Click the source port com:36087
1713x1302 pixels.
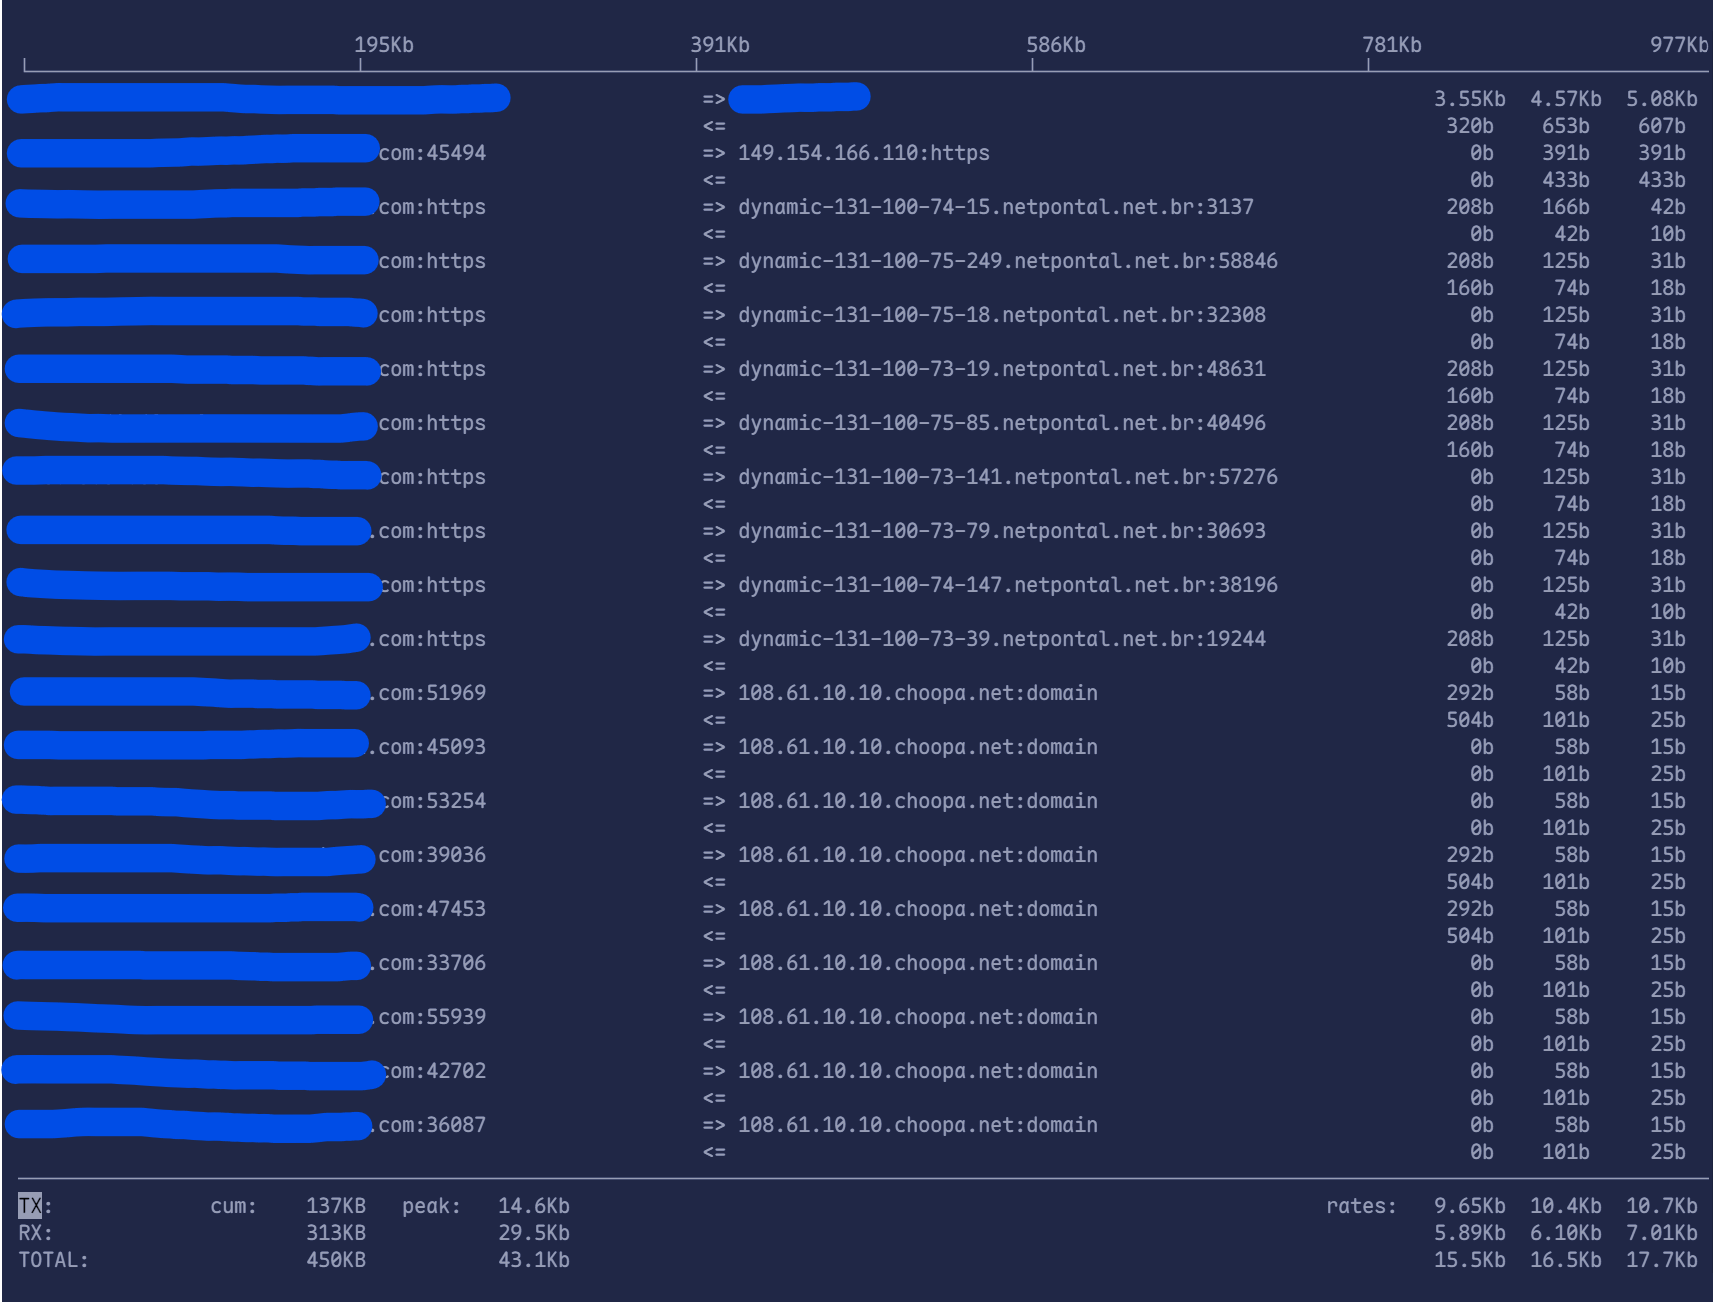[x=432, y=1125]
